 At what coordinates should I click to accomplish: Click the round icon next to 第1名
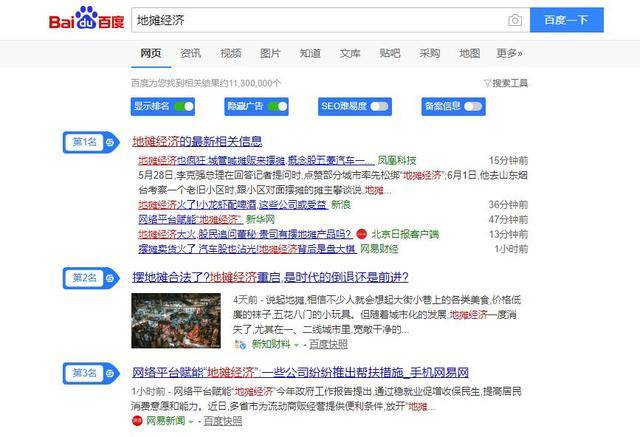110,142
